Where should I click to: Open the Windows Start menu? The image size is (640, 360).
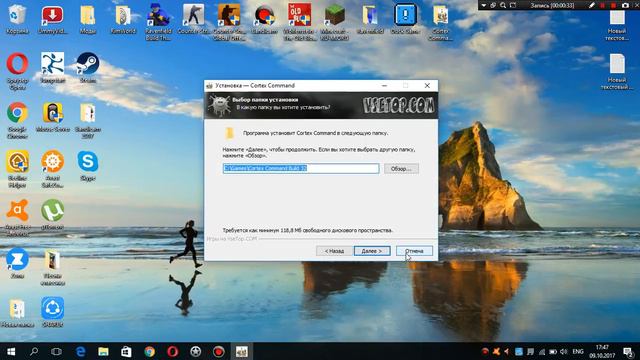coord(11,351)
